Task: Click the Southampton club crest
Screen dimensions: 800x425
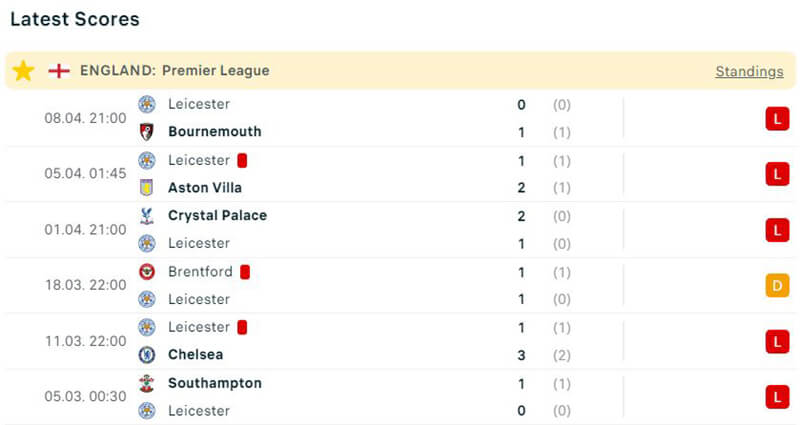Action: [x=147, y=384]
